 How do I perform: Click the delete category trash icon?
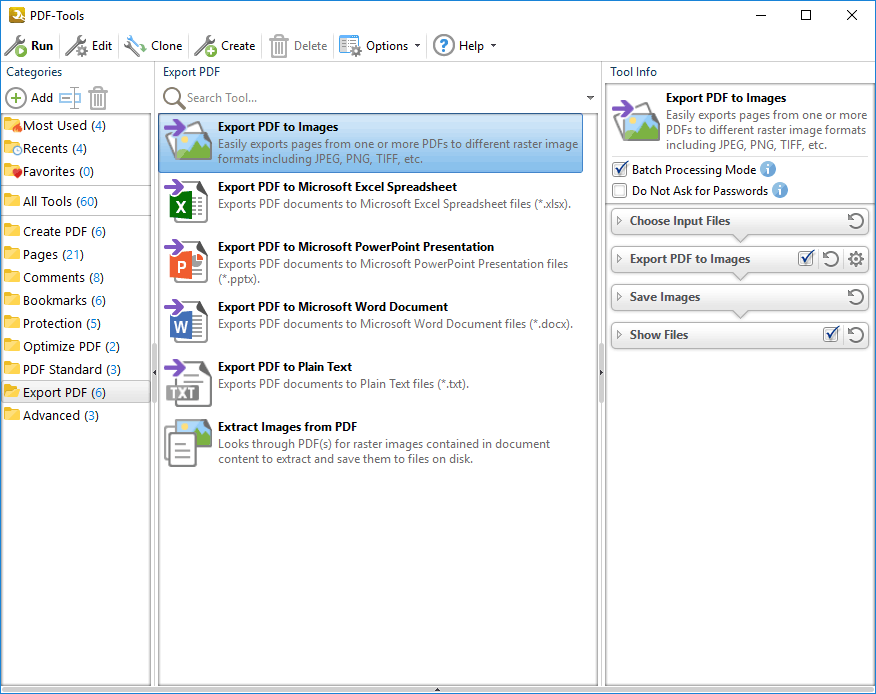pos(98,98)
